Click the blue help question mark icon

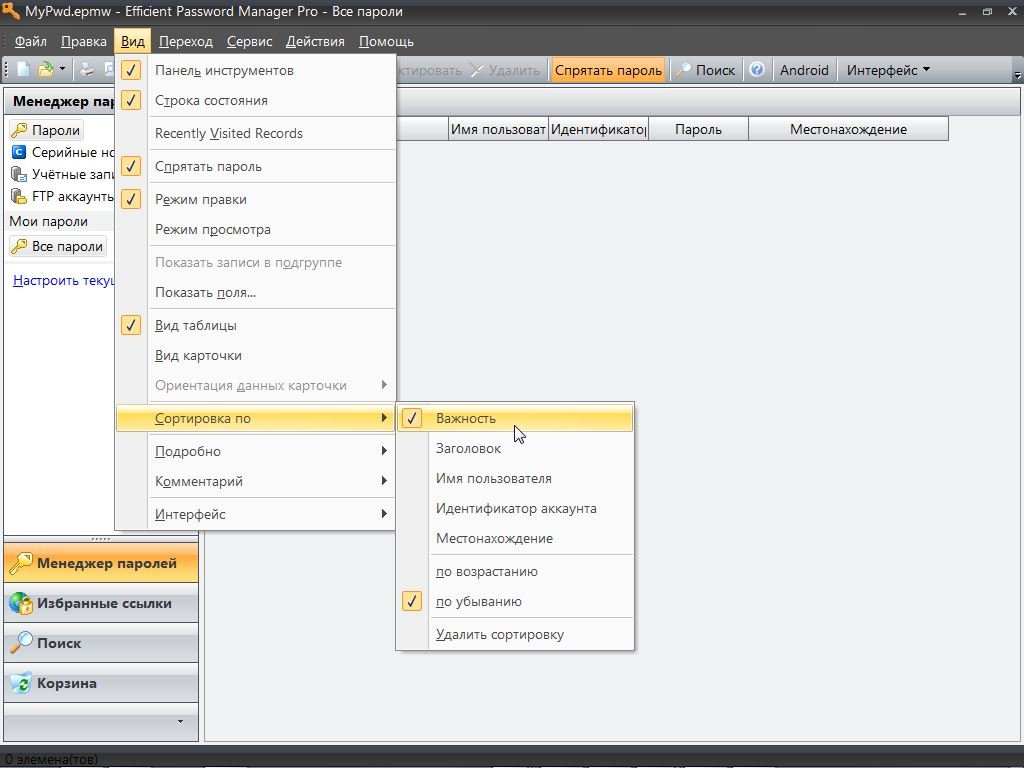coord(757,70)
